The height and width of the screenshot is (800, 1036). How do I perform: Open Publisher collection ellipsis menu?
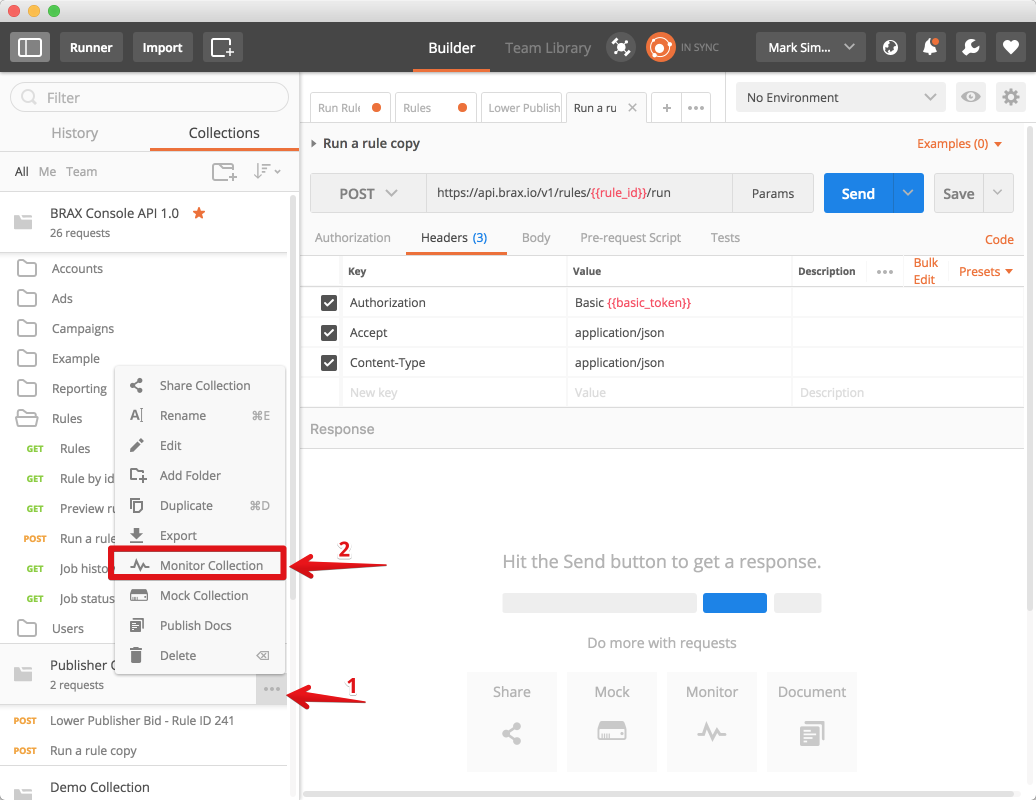click(x=272, y=689)
